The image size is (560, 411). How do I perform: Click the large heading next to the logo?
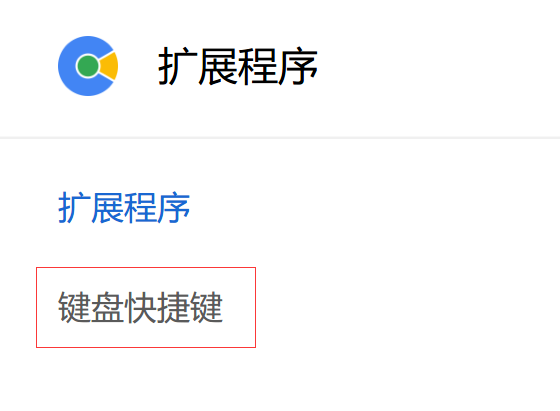238,66
